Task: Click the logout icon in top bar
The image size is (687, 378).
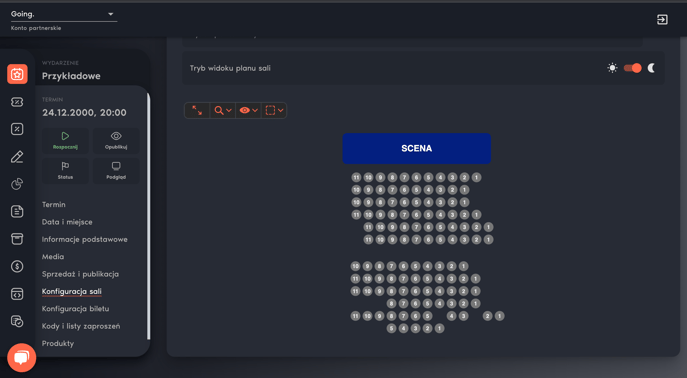Action: pos(662,20)
